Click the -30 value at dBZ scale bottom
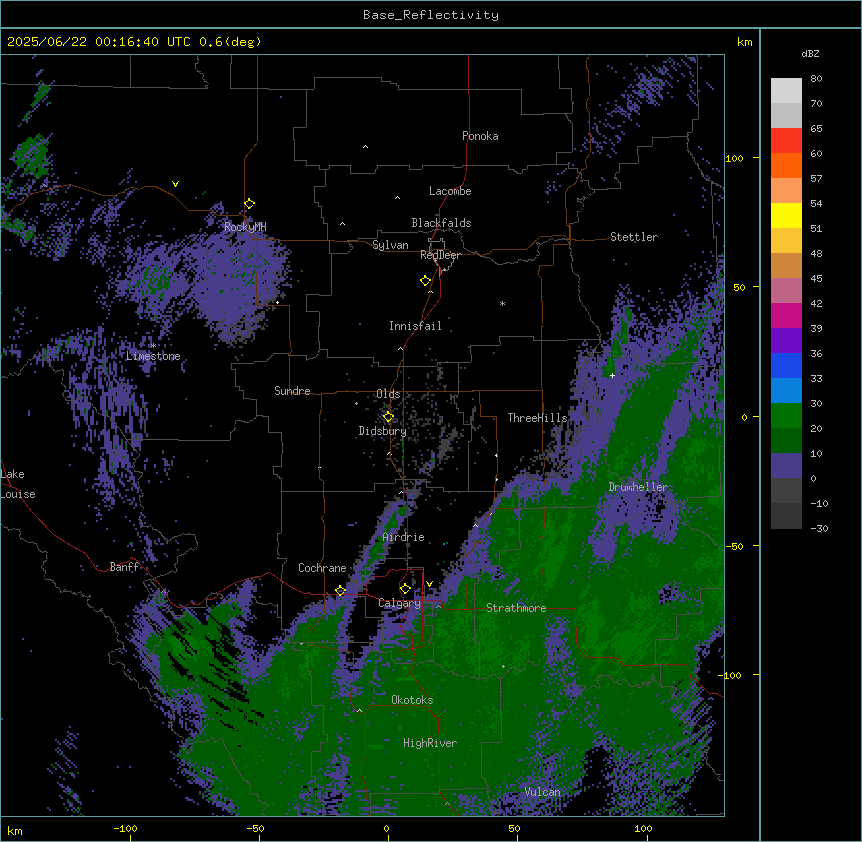 click(819, 528)
